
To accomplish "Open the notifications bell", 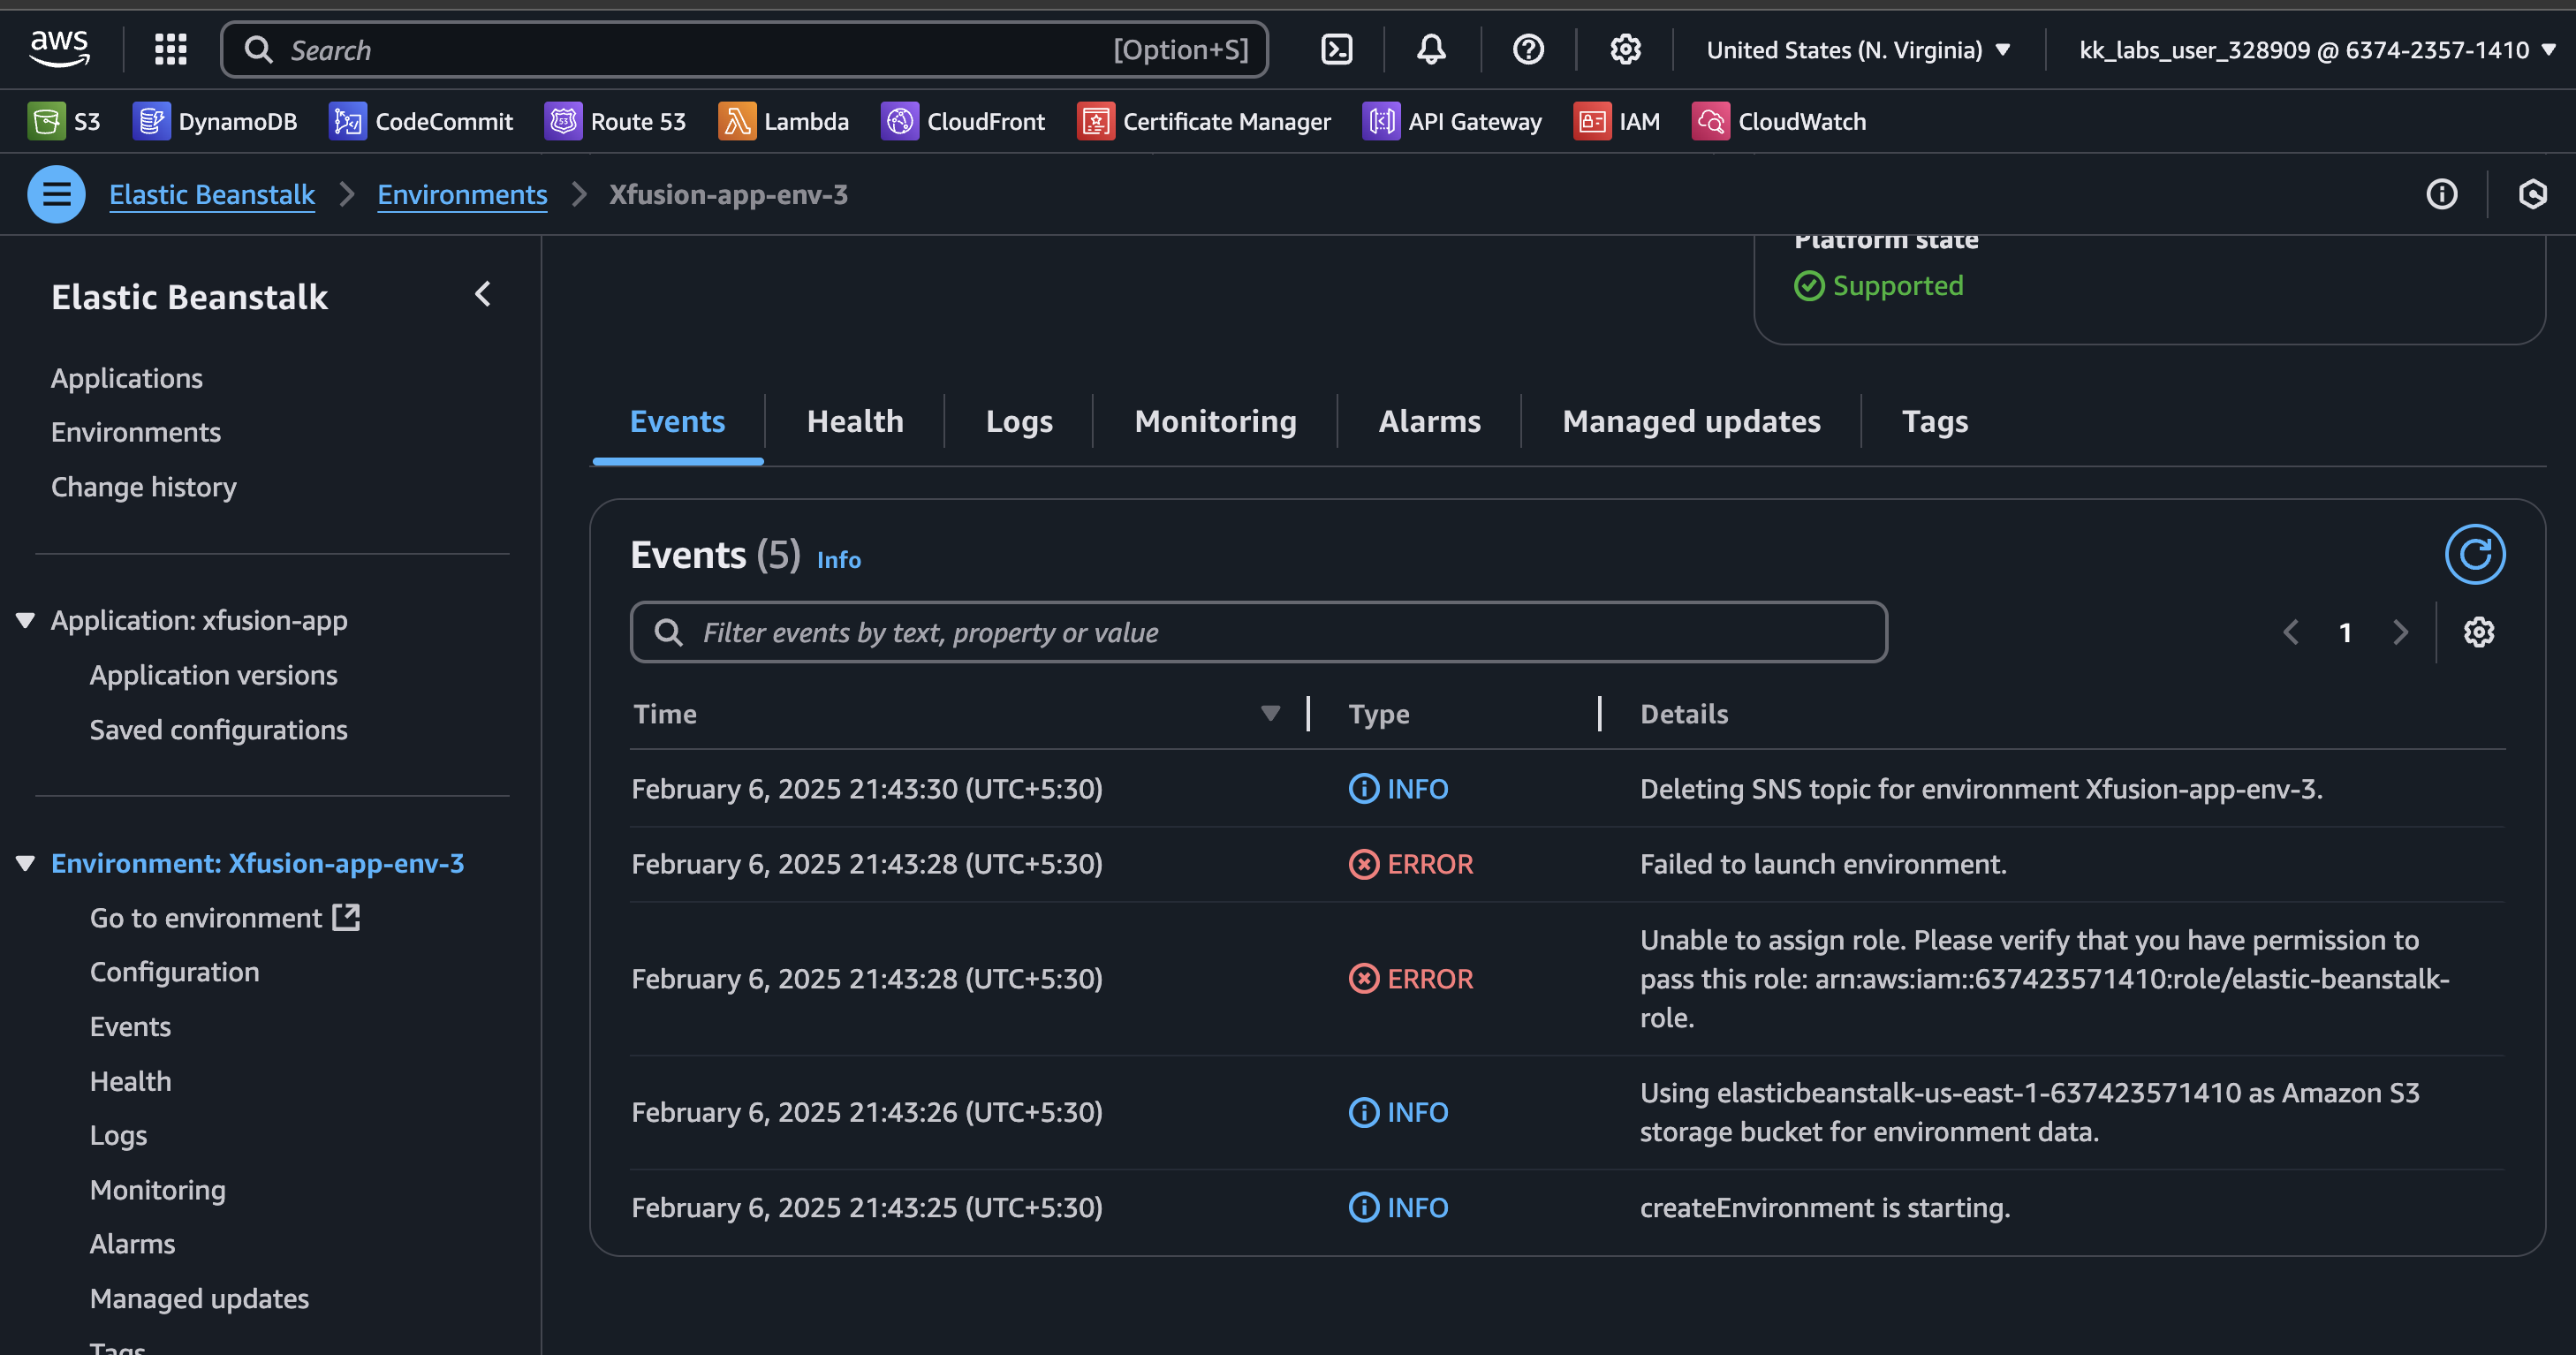I will coord(1431,50).
